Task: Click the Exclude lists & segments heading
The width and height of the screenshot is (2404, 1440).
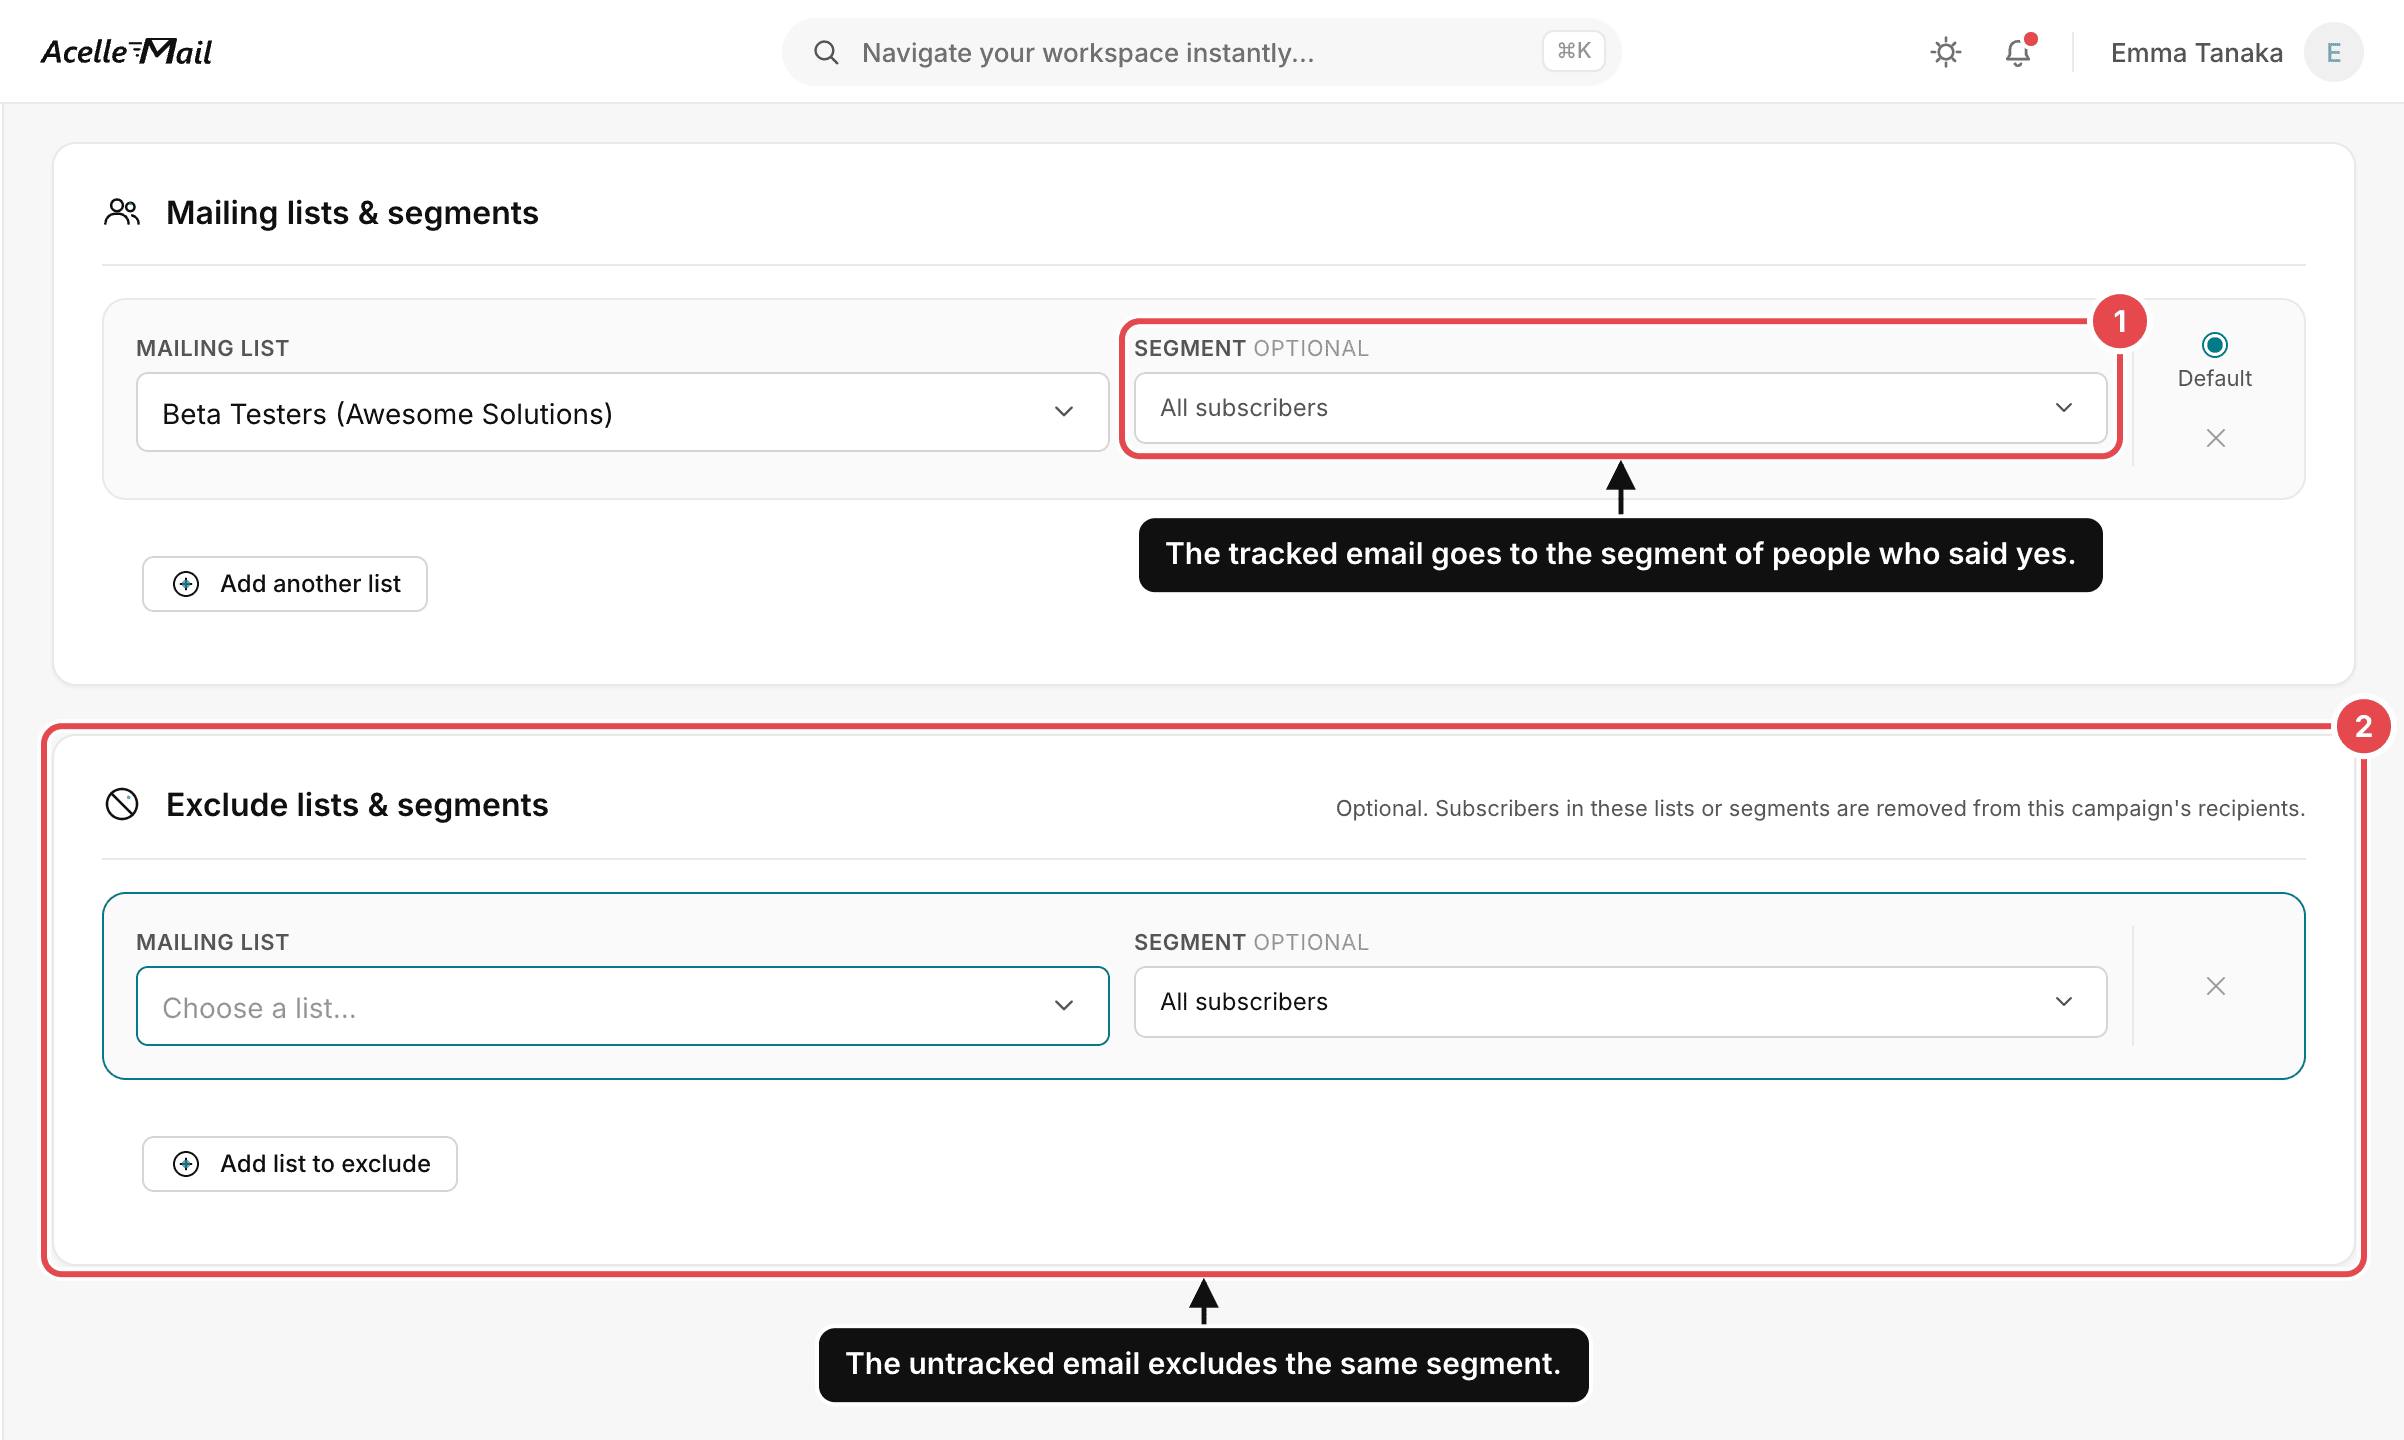Action: 357,805
